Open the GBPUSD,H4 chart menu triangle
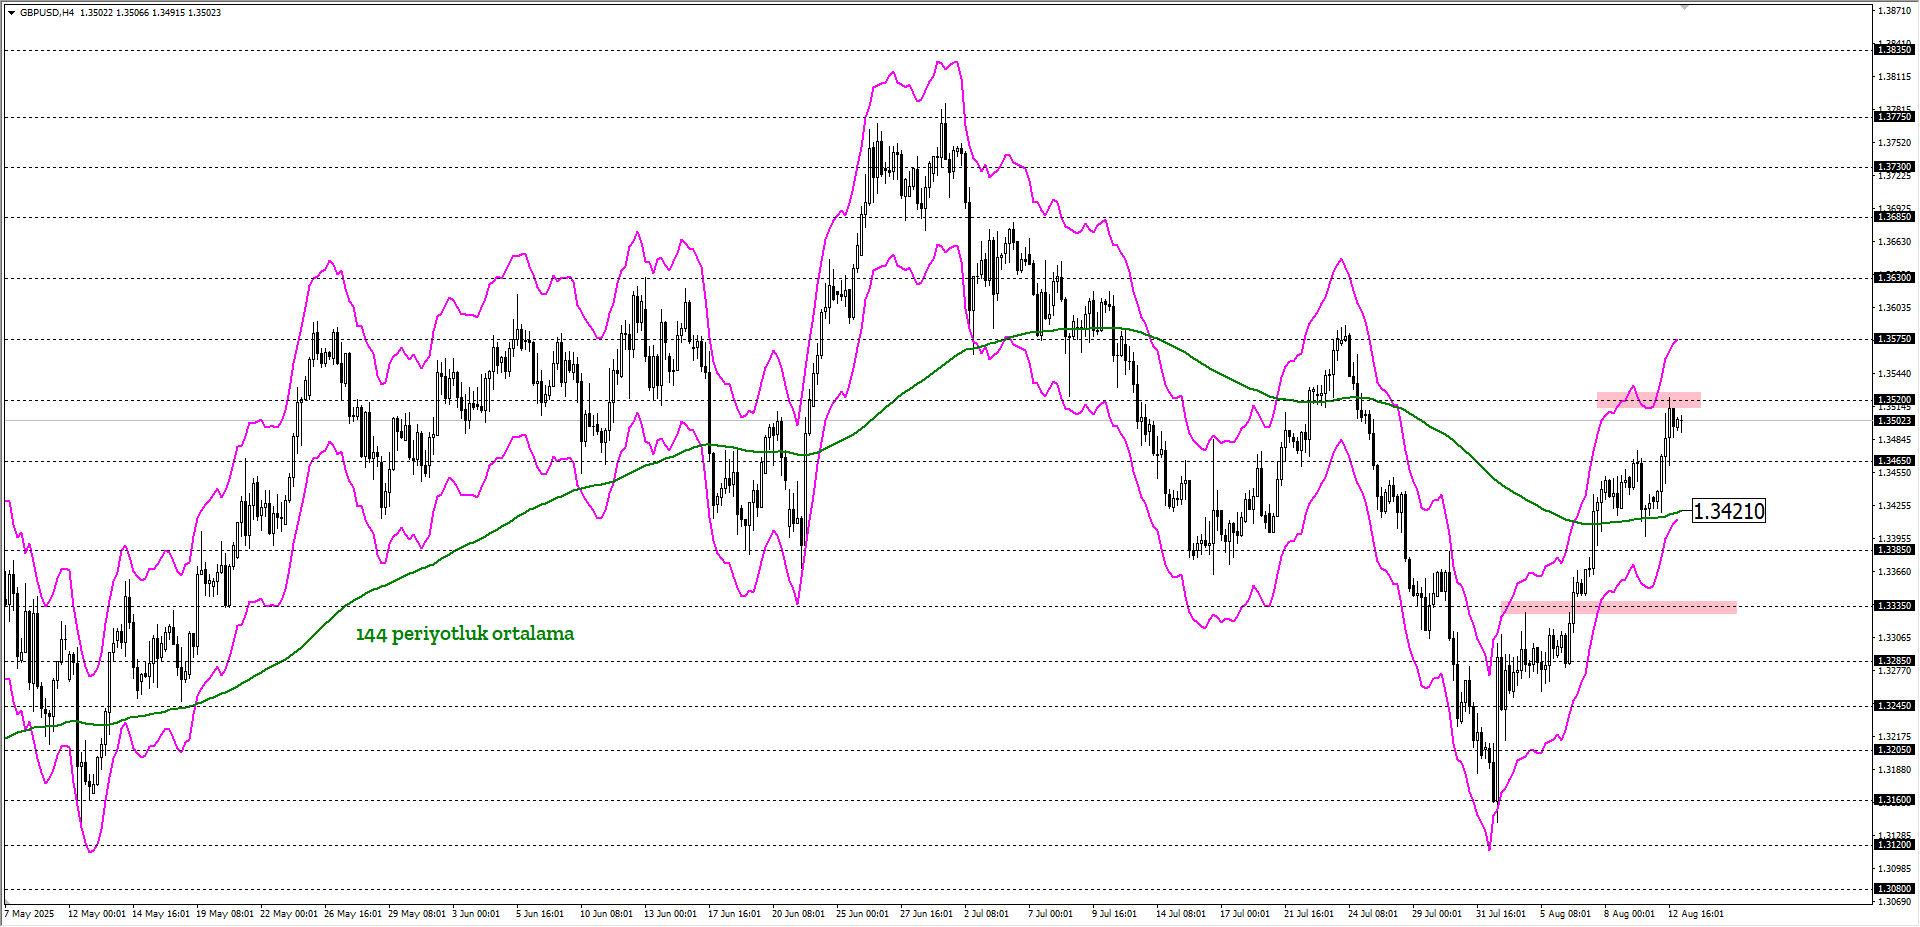 (x=11, y=13)
